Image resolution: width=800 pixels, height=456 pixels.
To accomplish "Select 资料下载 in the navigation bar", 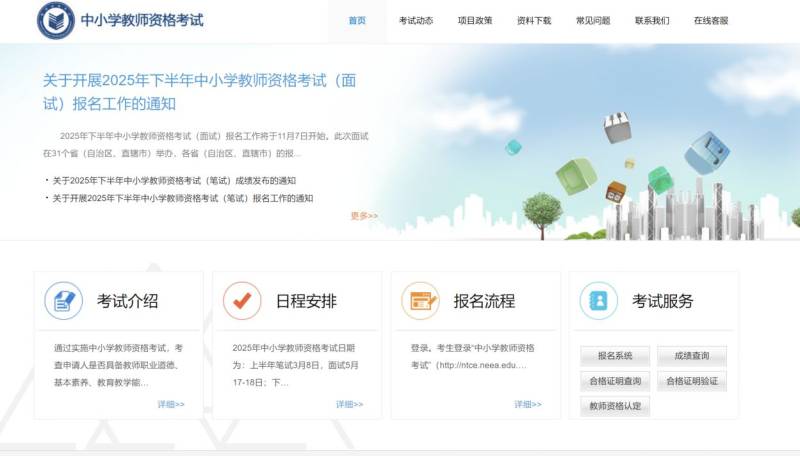I will (x=534, y=21).
